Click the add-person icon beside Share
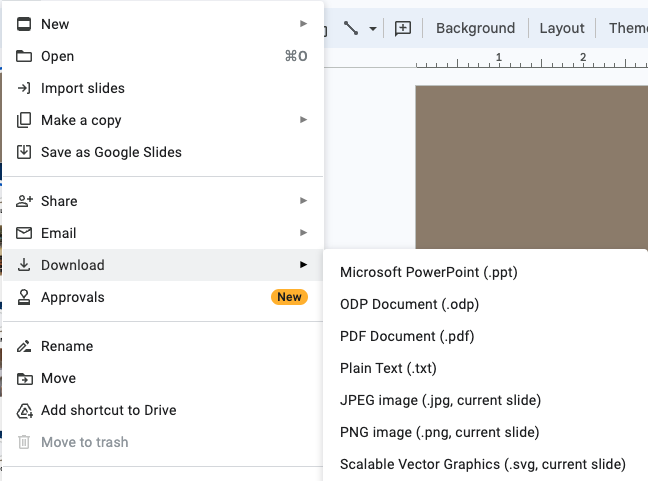This screenshot has height=481, width=648. click(x=24, y=201)
